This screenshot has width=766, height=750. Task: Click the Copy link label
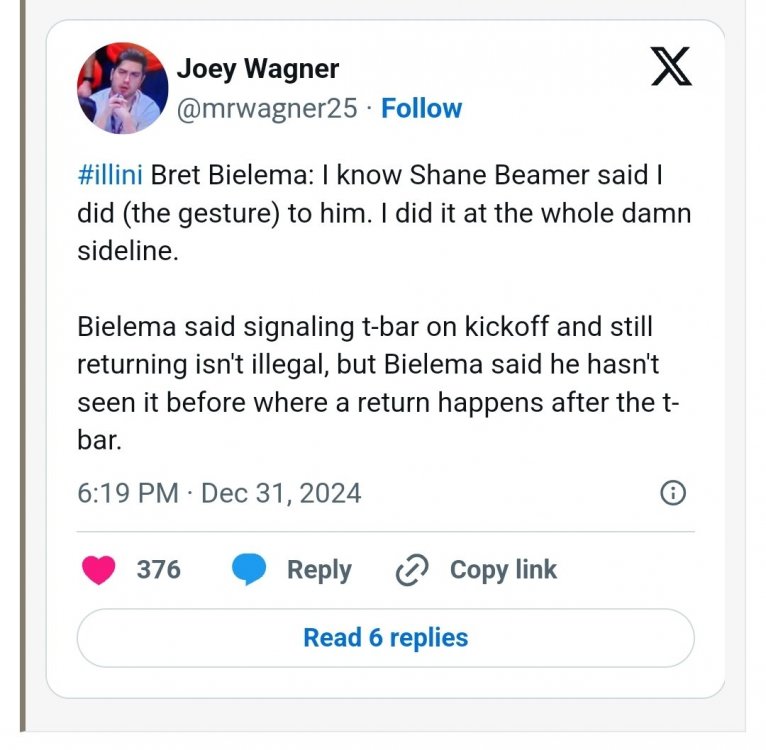(x=503, y=570)
